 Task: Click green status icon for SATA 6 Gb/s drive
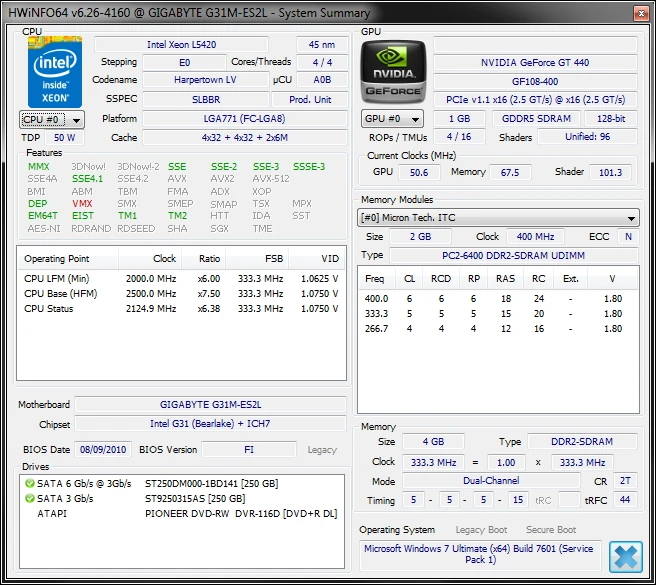[30, 484]
